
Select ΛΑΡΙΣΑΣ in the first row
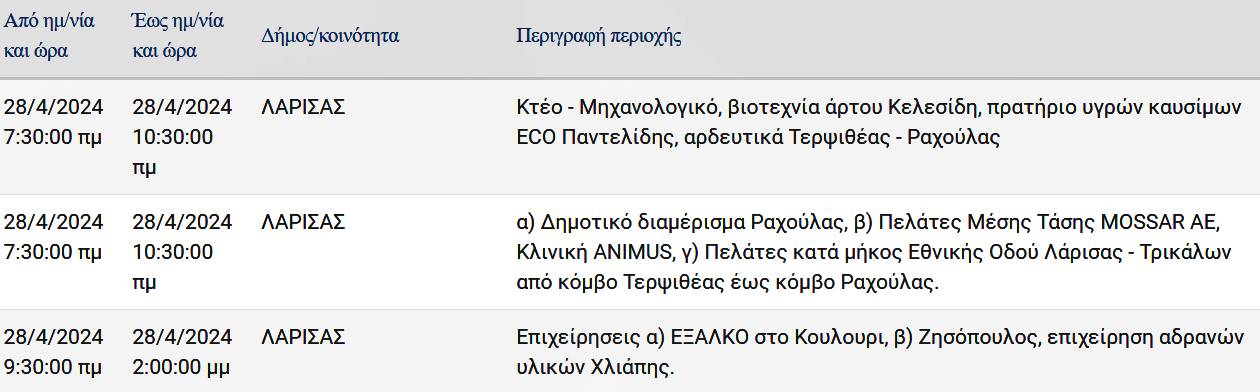[303, 107]
